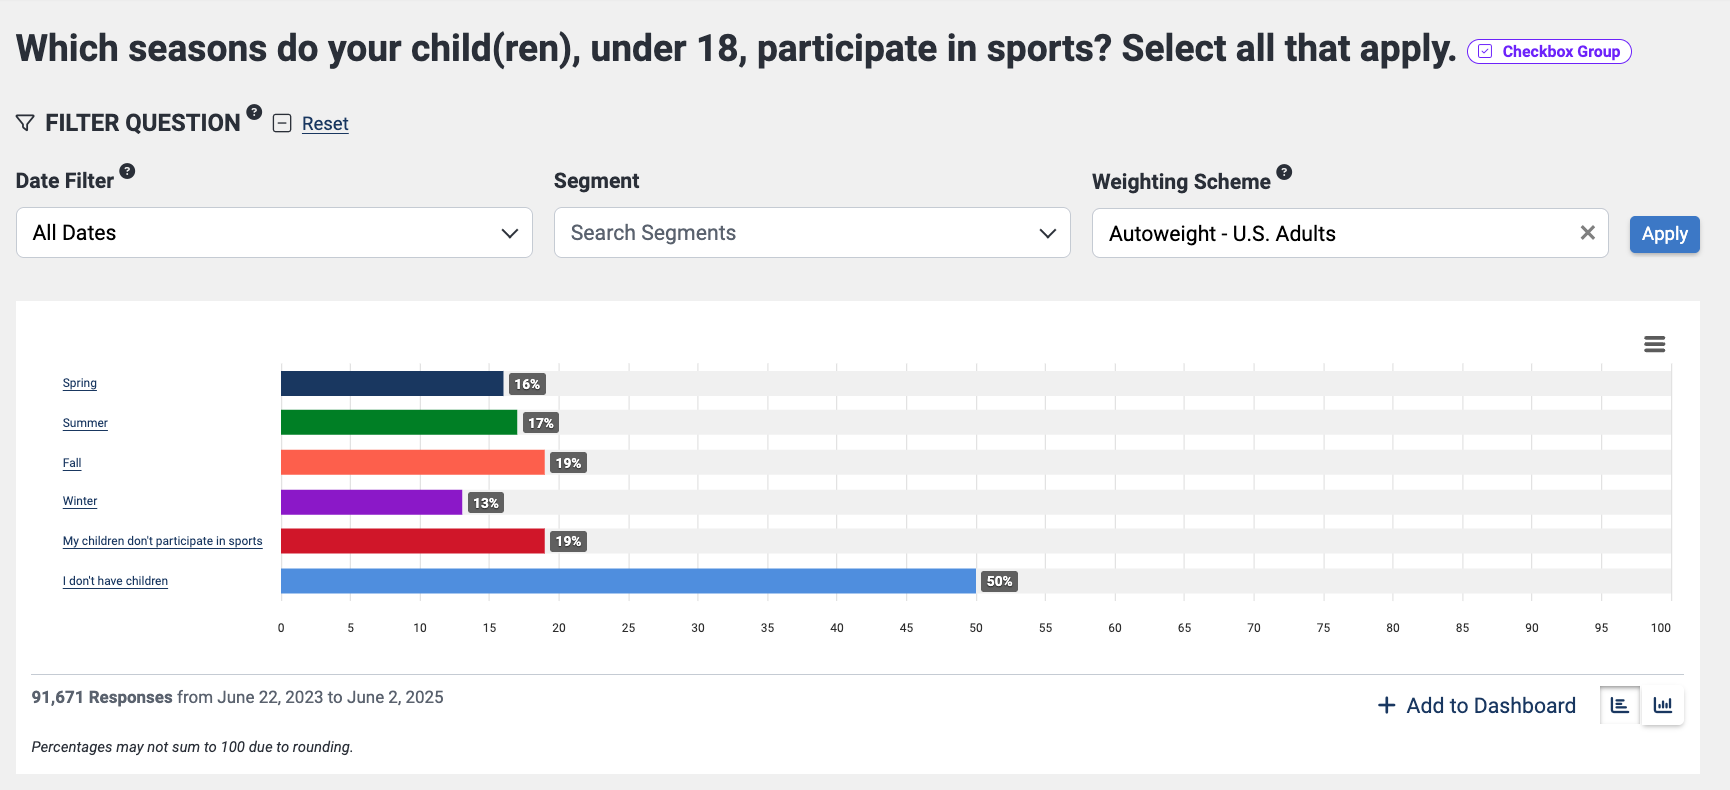This screenshot has height=790, width=1730.
Task: Open the chart hamburger menu
Action: 1654,344
